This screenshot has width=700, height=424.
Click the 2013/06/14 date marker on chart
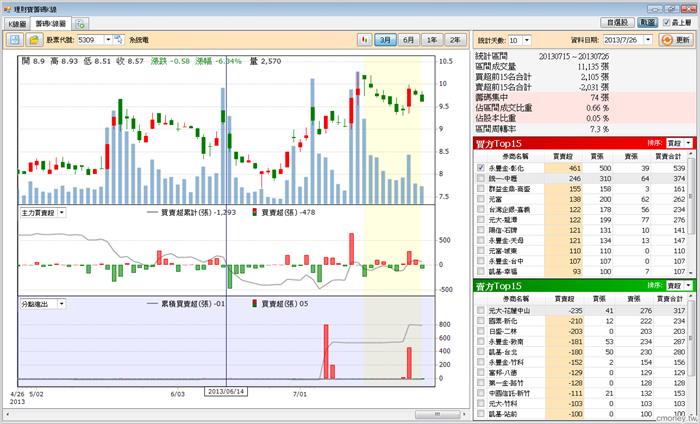tap(226, 391)
